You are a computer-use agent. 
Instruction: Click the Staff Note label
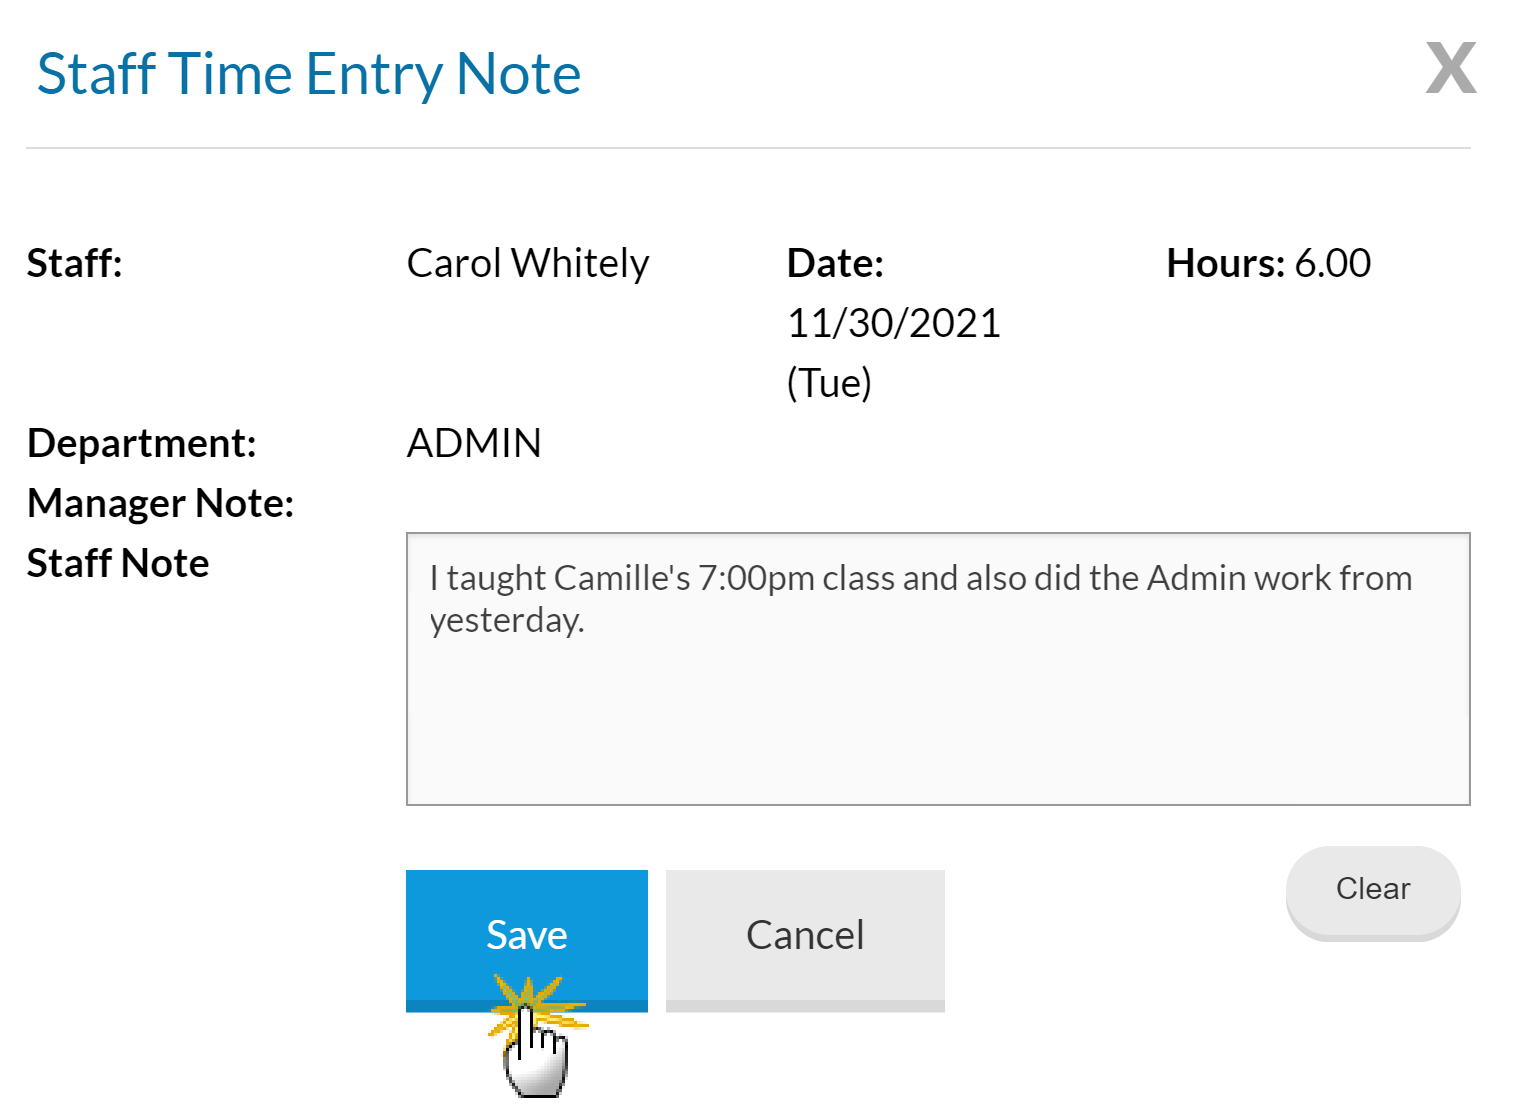pos(118,564)
